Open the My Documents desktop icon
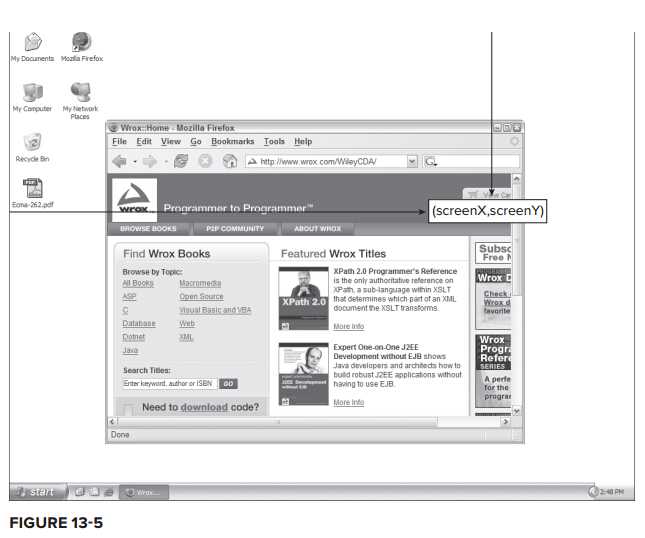This screenshot has height=538, width=645. [x=32, y=47]
